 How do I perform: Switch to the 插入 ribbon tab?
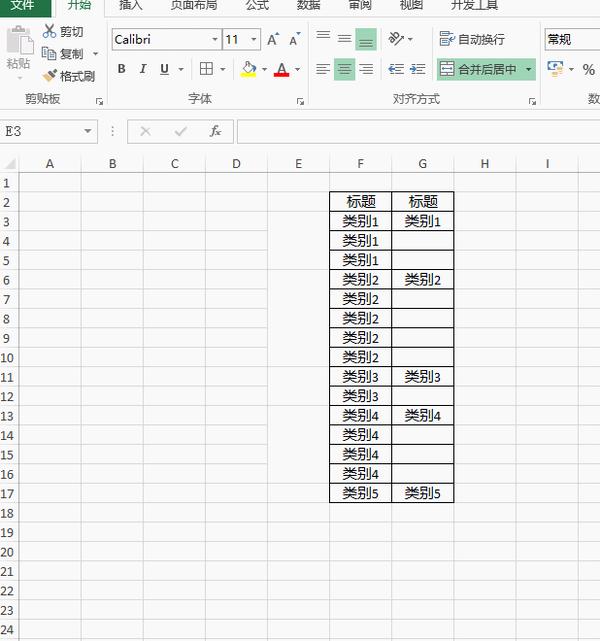pyautogui.click(x=130, y=5)
